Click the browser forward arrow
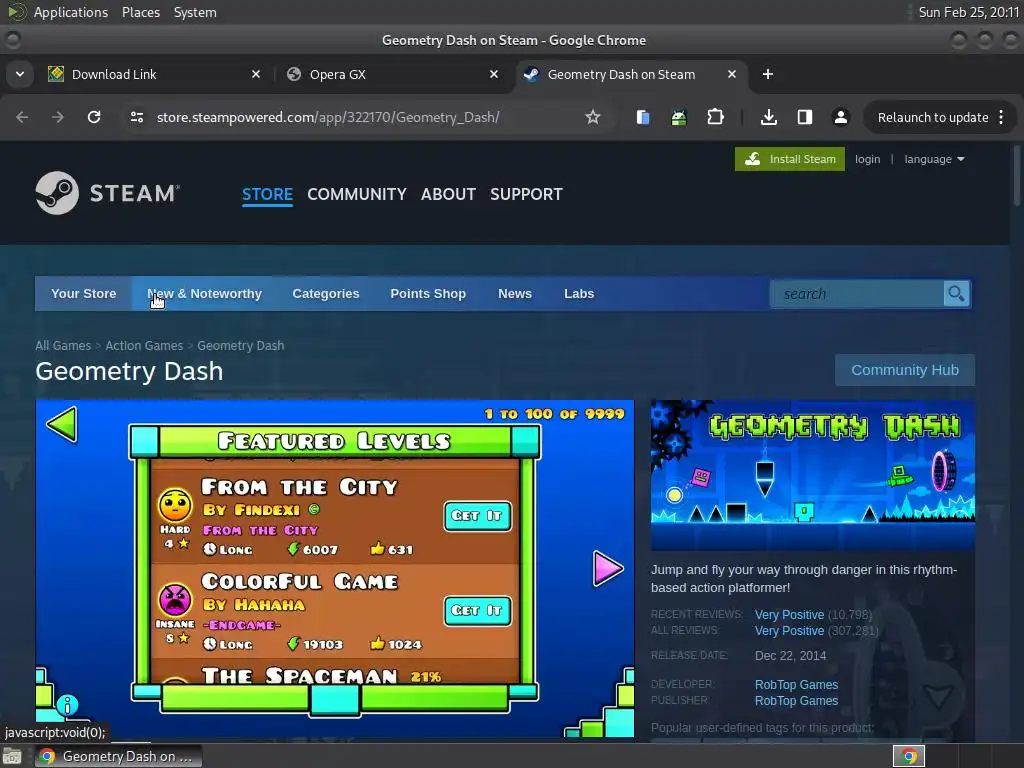The width and height of the screenshot is (1024, 768). [x=57, y=117]
